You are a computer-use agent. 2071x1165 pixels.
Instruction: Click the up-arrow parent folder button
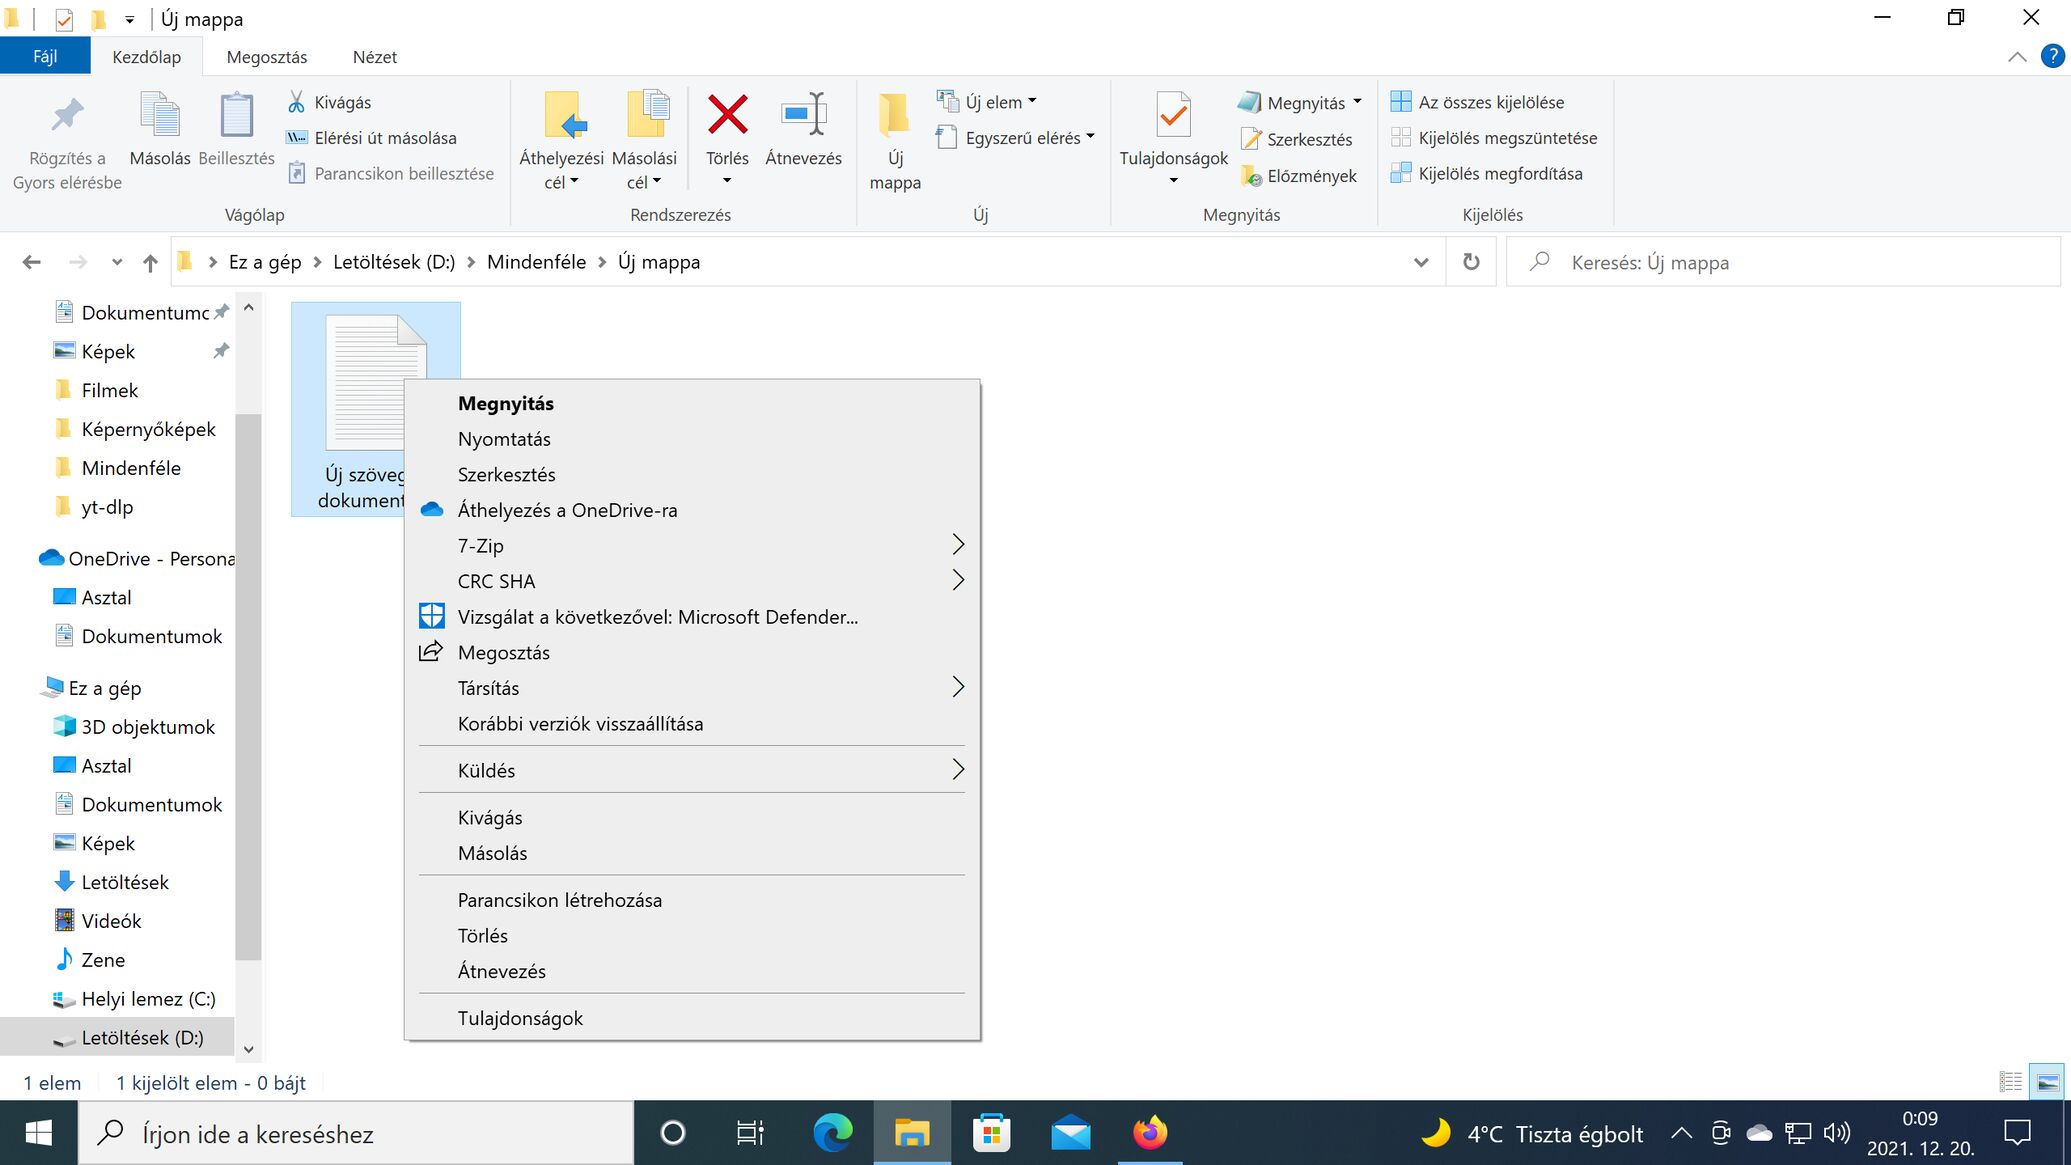click(x=150, y=262)
